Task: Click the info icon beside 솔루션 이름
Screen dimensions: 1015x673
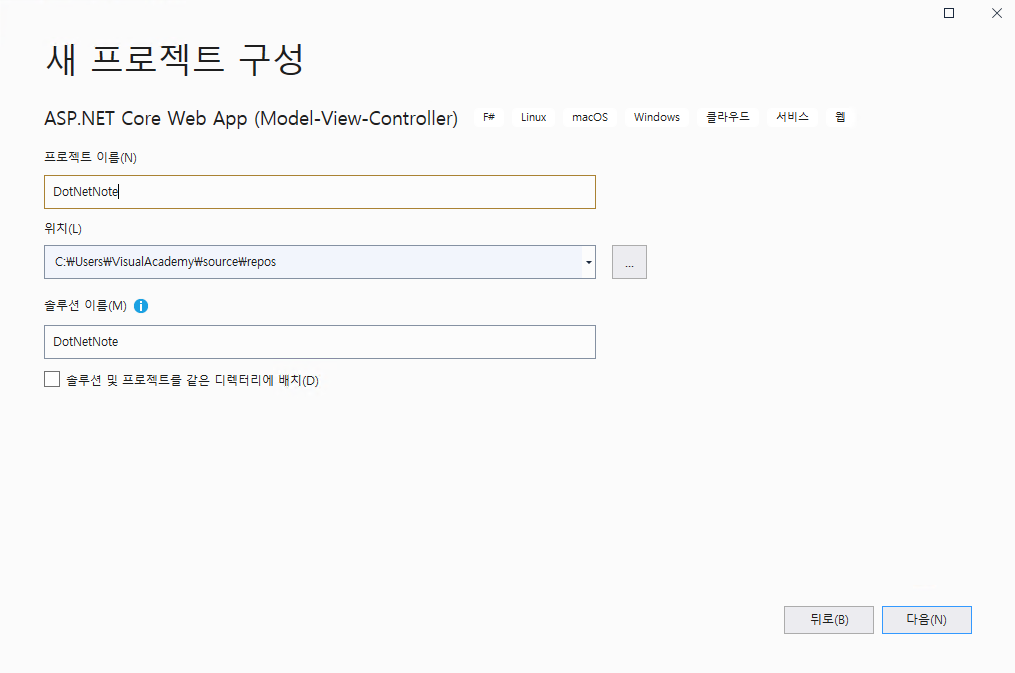Action: [141, 306]
